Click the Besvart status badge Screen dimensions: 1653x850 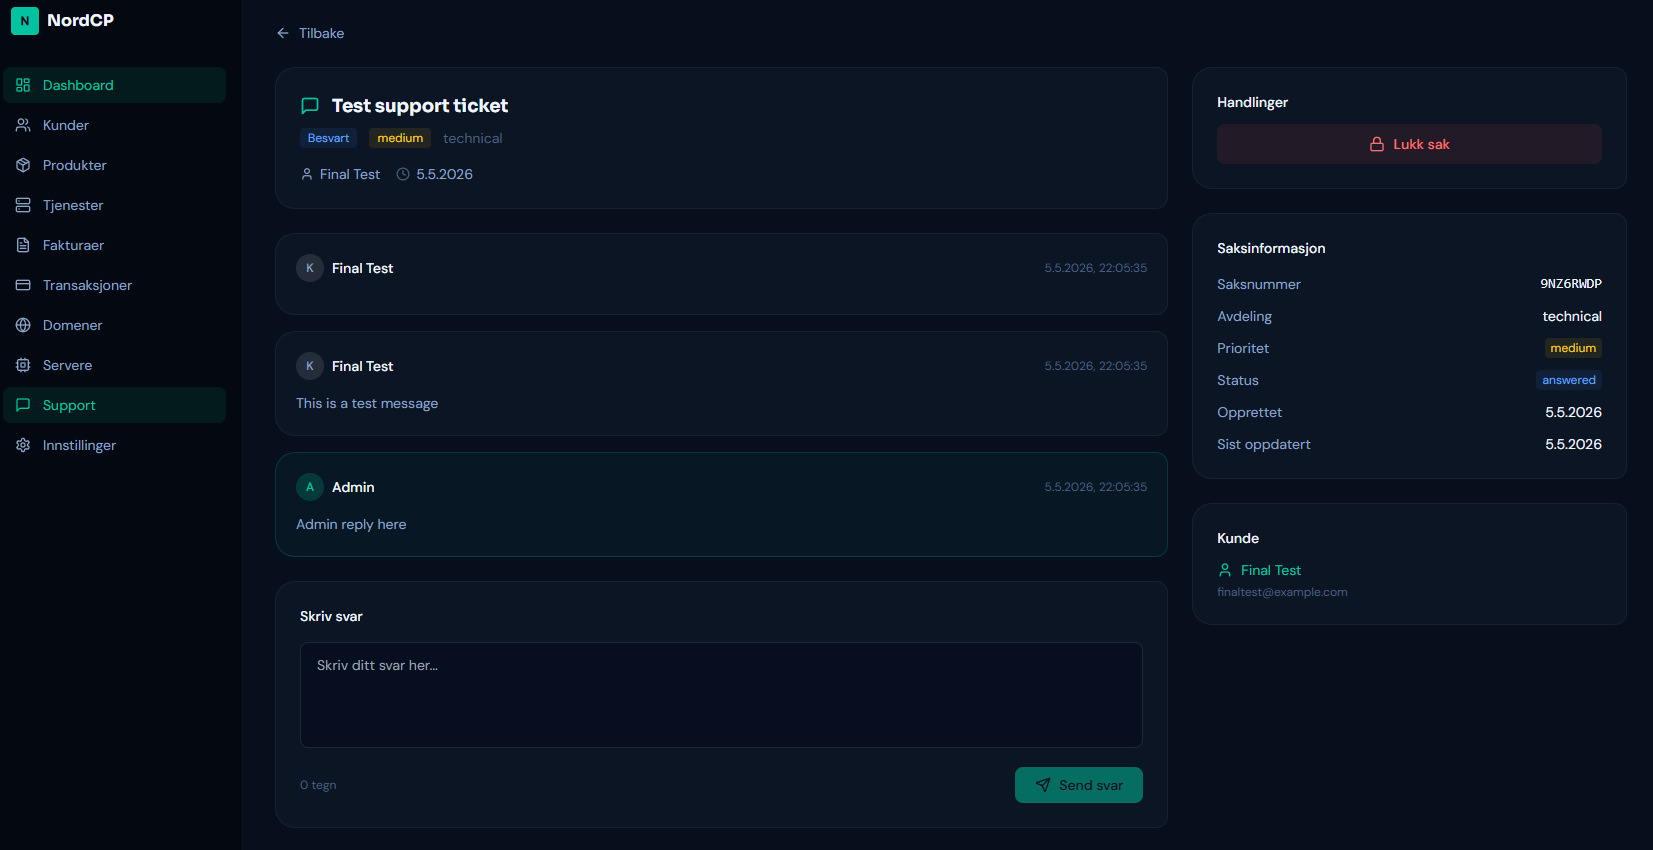(x=328, y=138)
